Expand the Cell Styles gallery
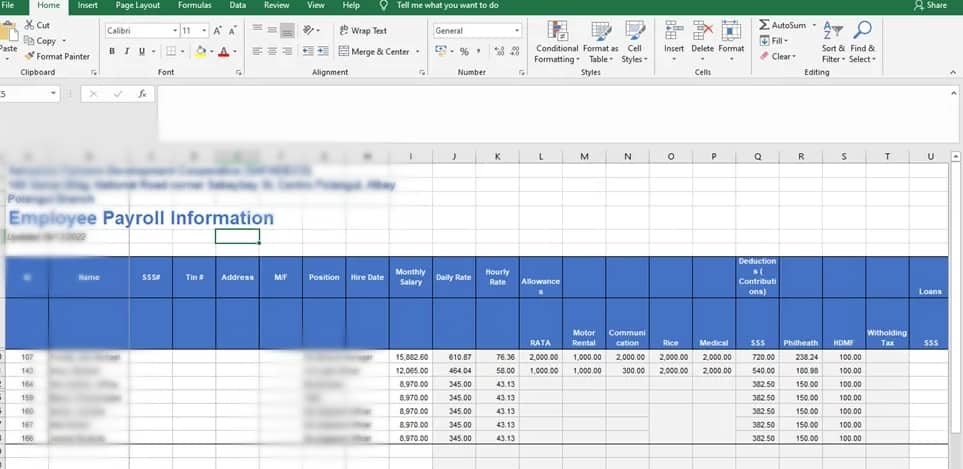This screenshot has height=469, width=963. 634,42
